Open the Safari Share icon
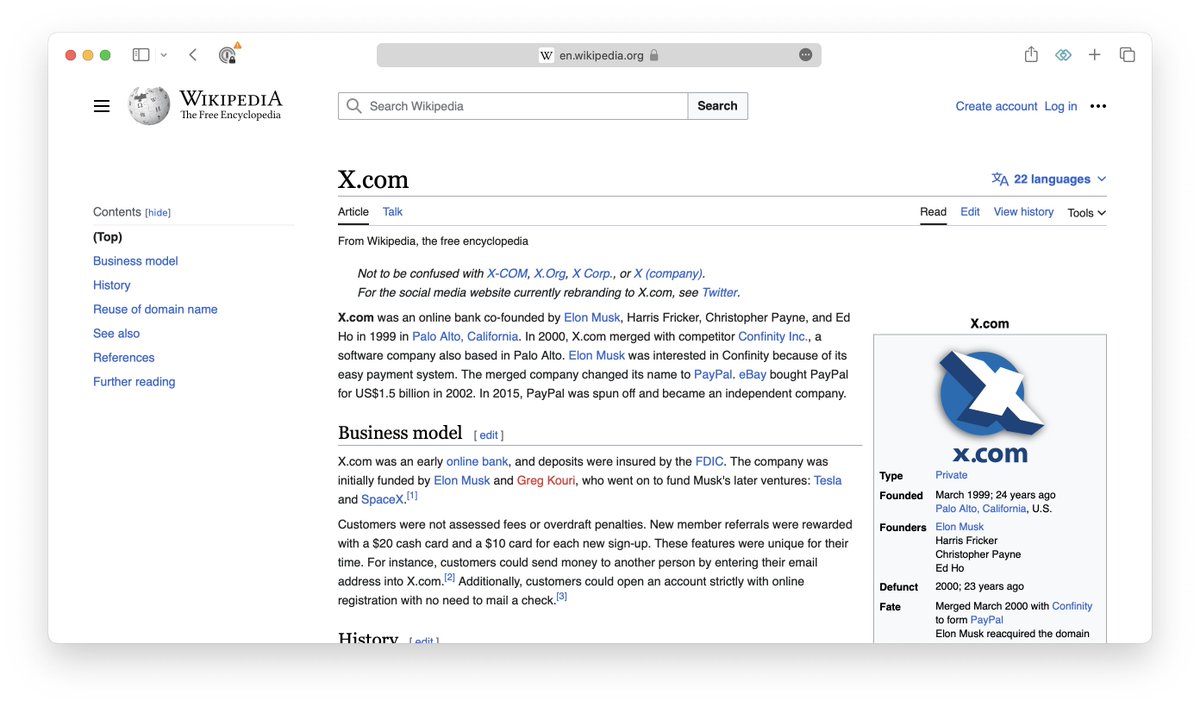Screen dimensions: 1200x707 1031,55
